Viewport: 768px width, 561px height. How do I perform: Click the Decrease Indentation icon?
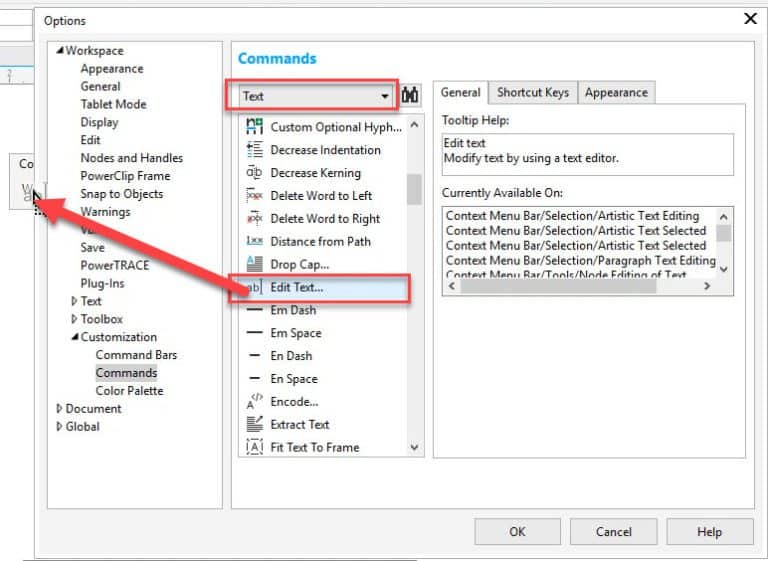pos(254,150)
